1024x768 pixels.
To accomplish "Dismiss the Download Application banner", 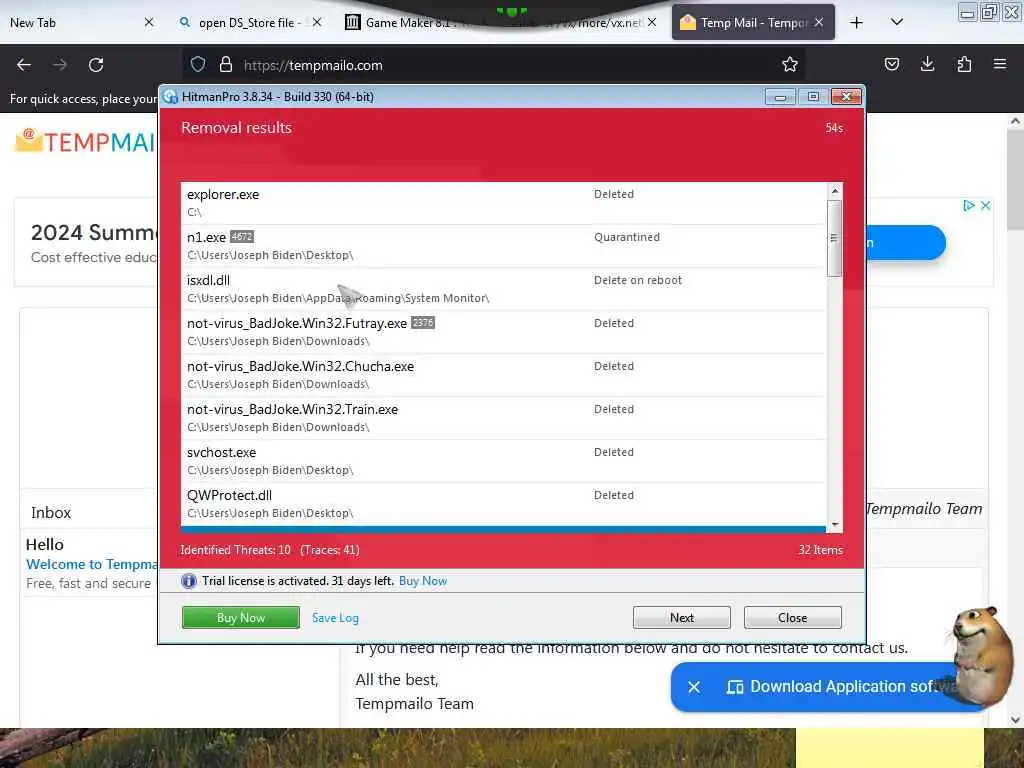I will (x=694, y=687).
